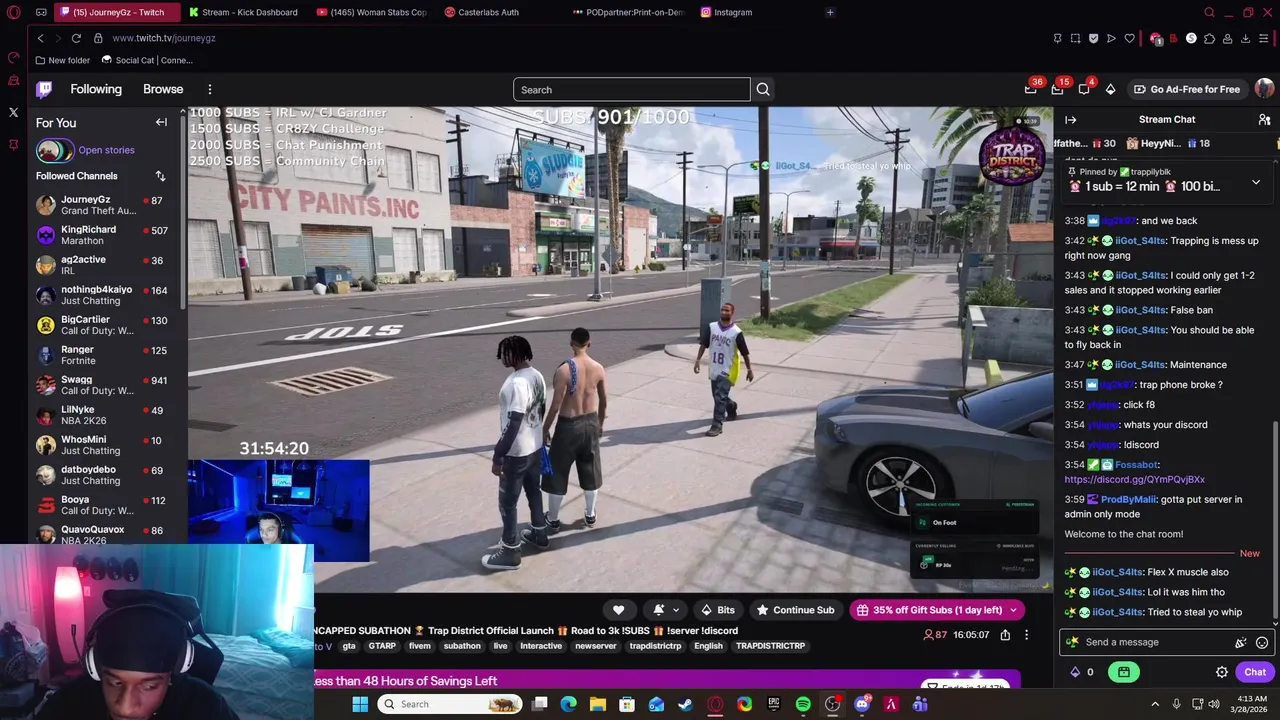Expand the Gift Subs offer dropdown
1280x720 pixels.
(x=1013, y=610)
